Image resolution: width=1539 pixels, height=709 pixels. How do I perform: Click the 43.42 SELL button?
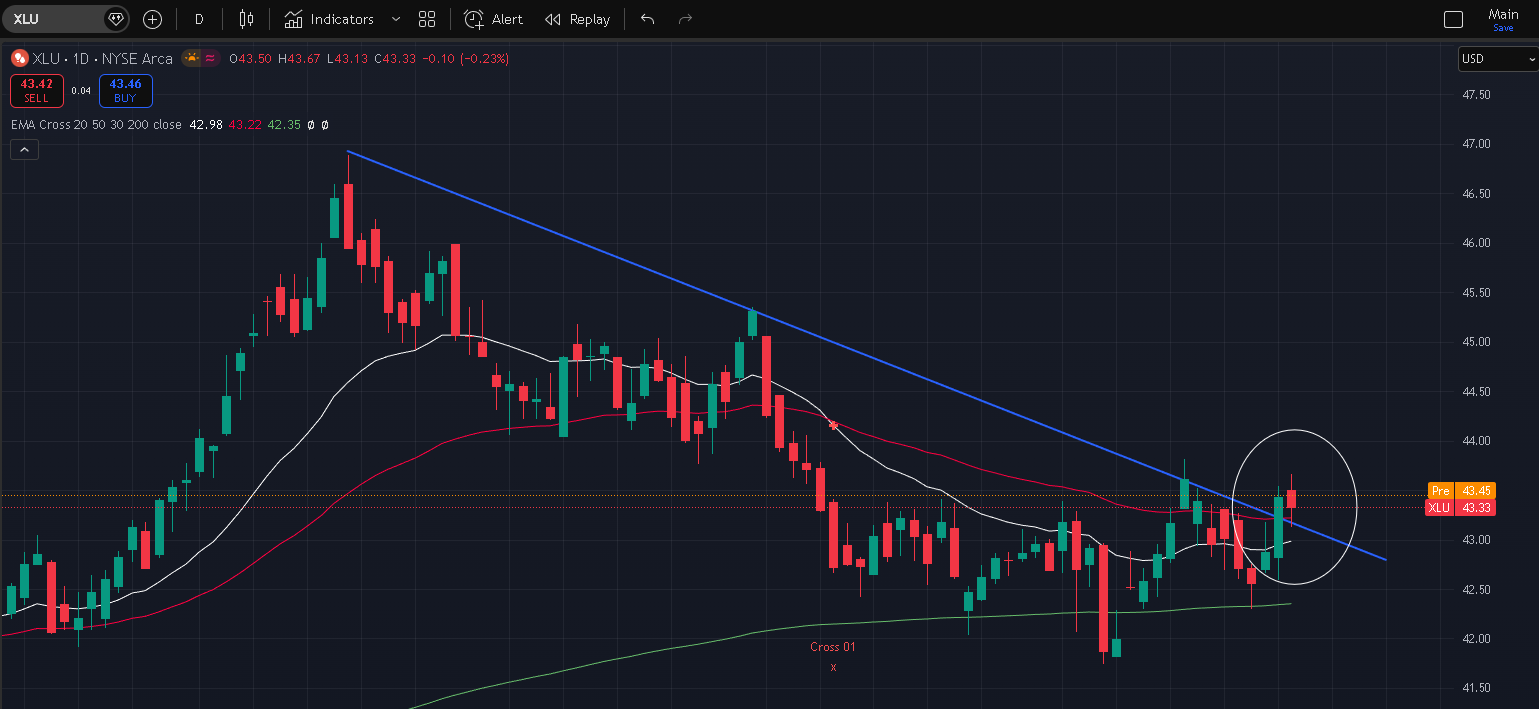tap(37, 90)
